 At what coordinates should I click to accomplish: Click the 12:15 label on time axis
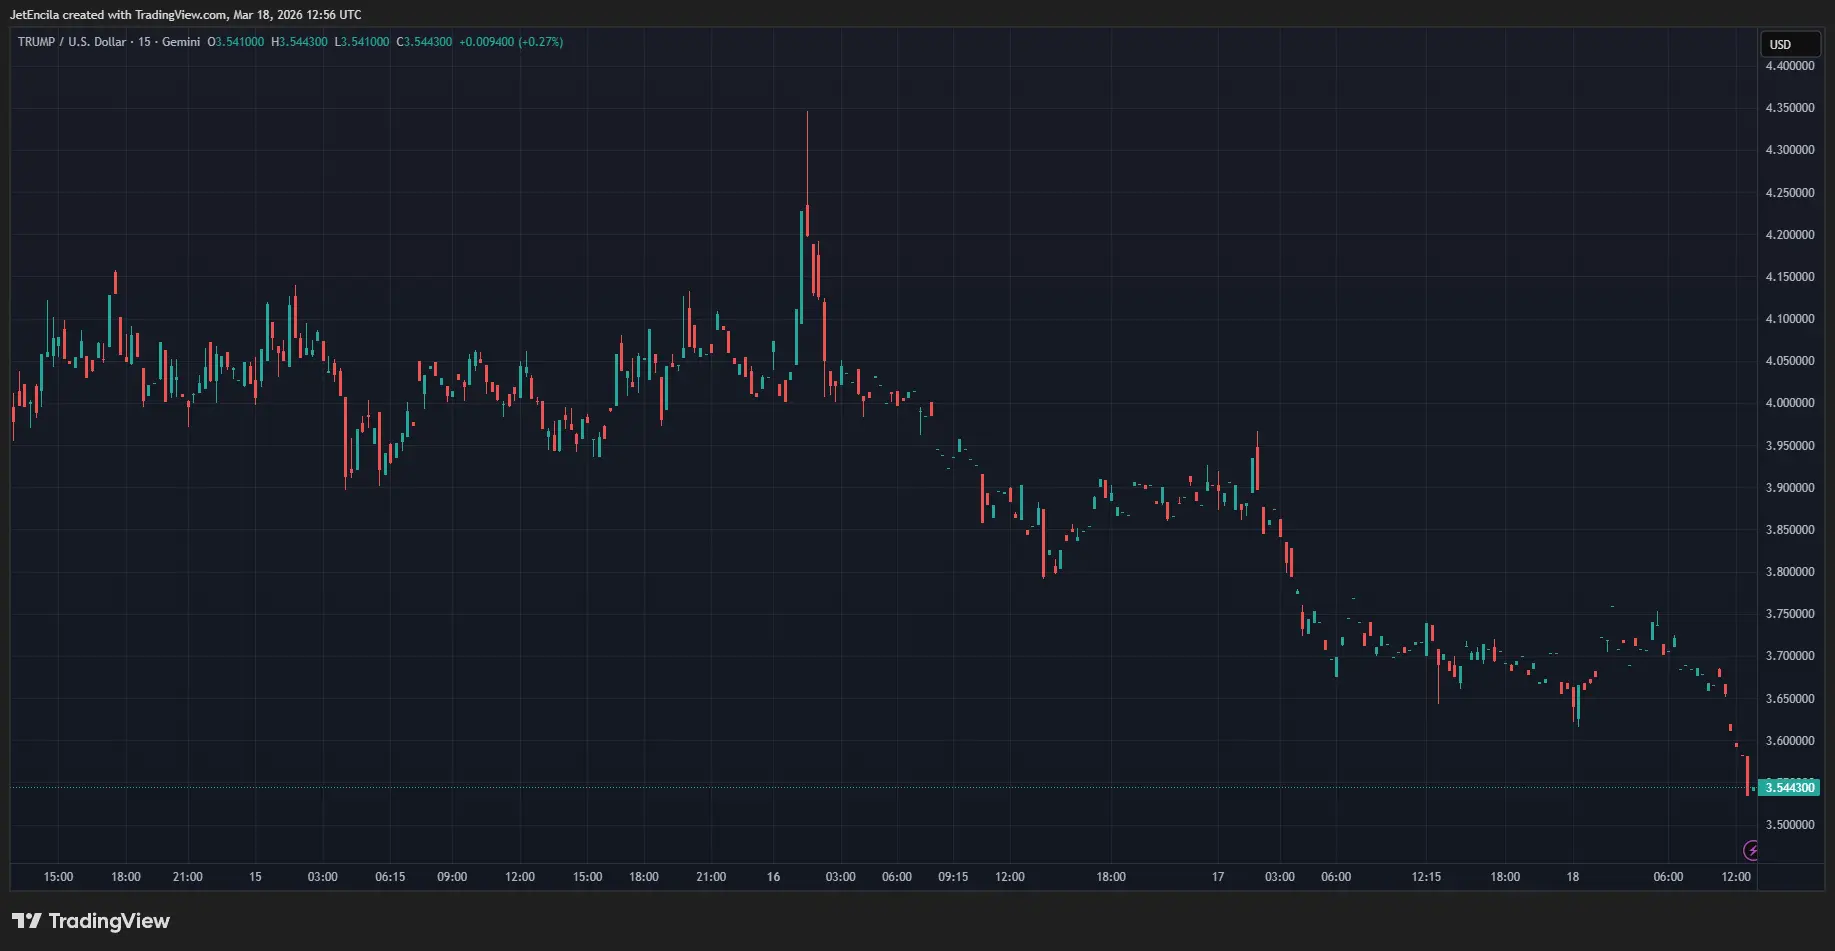point(1426,877)
